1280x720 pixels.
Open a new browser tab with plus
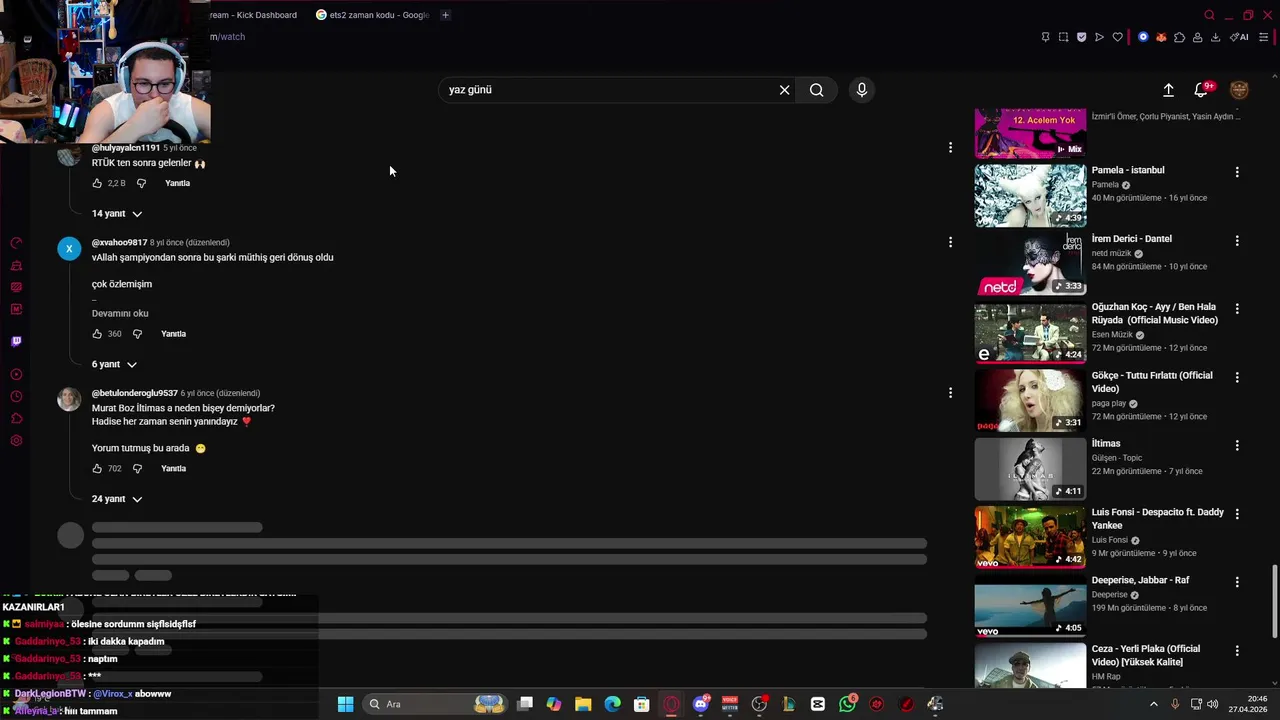(x=445, y=15)
